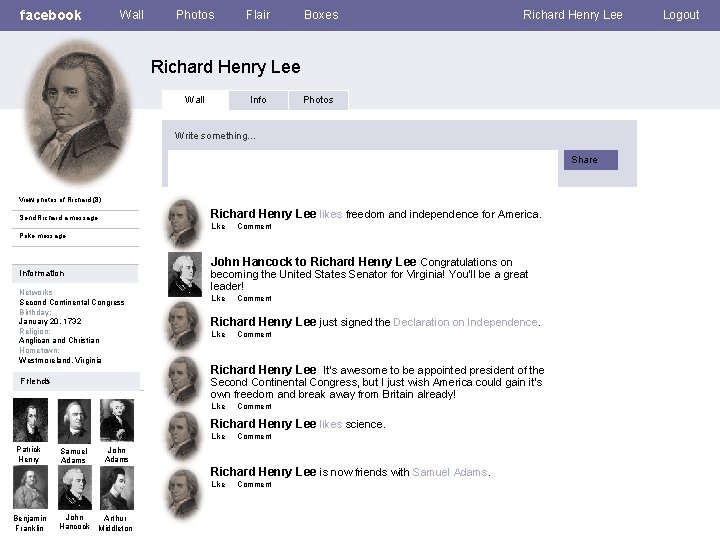Click the large Richard Henry Lee profile portrait
720x540 pixels.
pos(79,112)
